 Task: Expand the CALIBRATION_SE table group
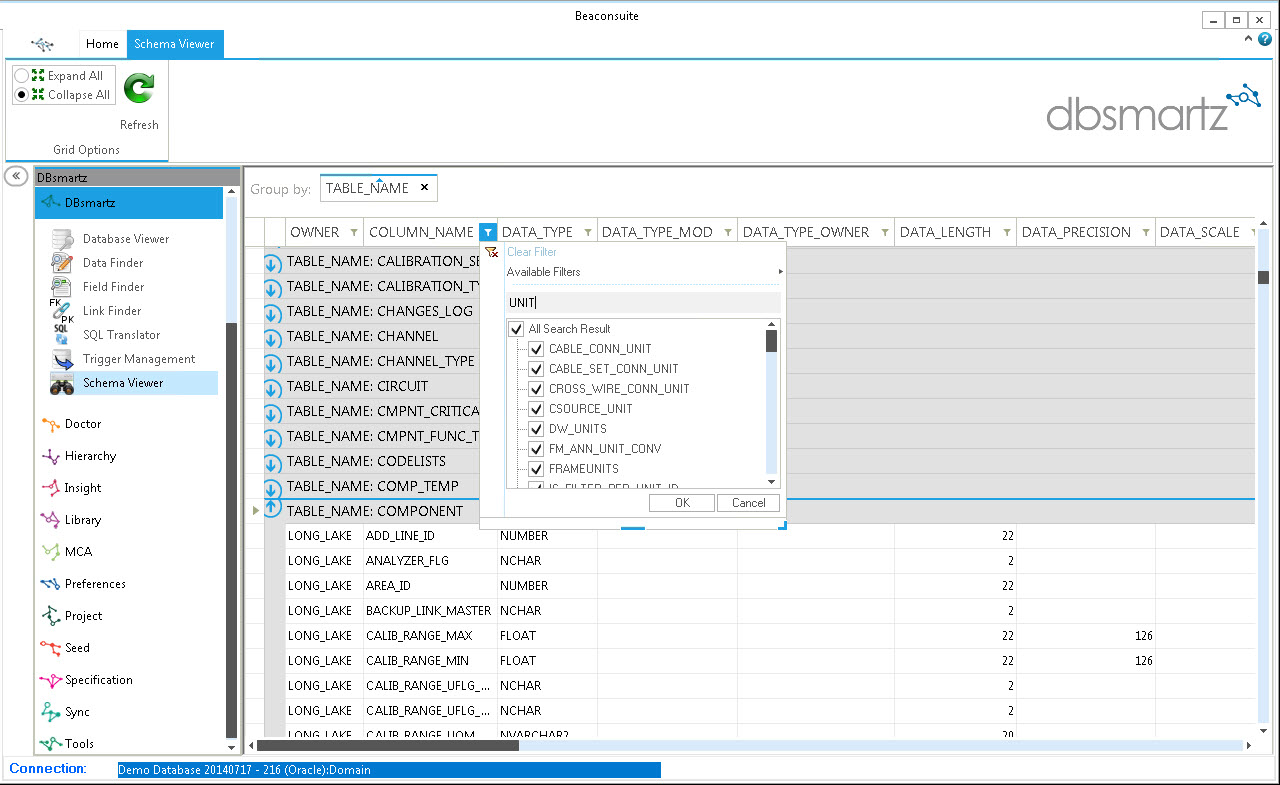tap(272, 263)
